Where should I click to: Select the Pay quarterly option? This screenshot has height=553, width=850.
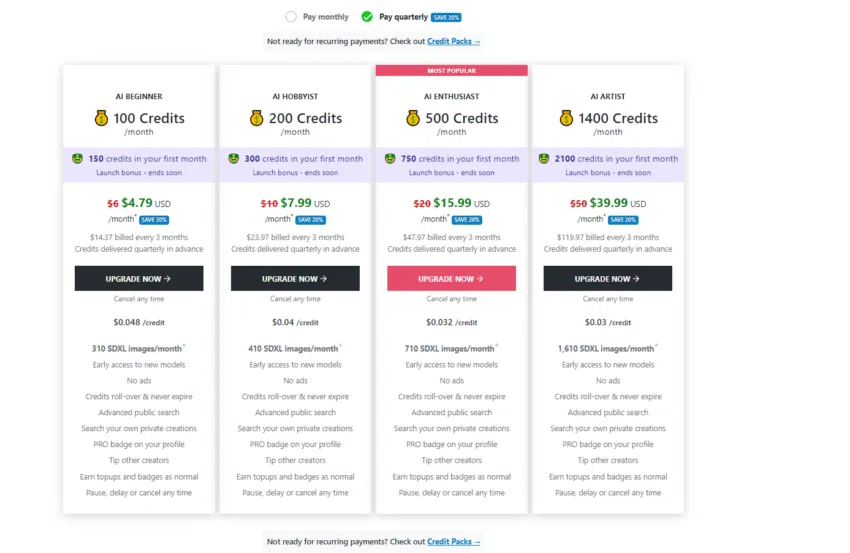(367, 17)
